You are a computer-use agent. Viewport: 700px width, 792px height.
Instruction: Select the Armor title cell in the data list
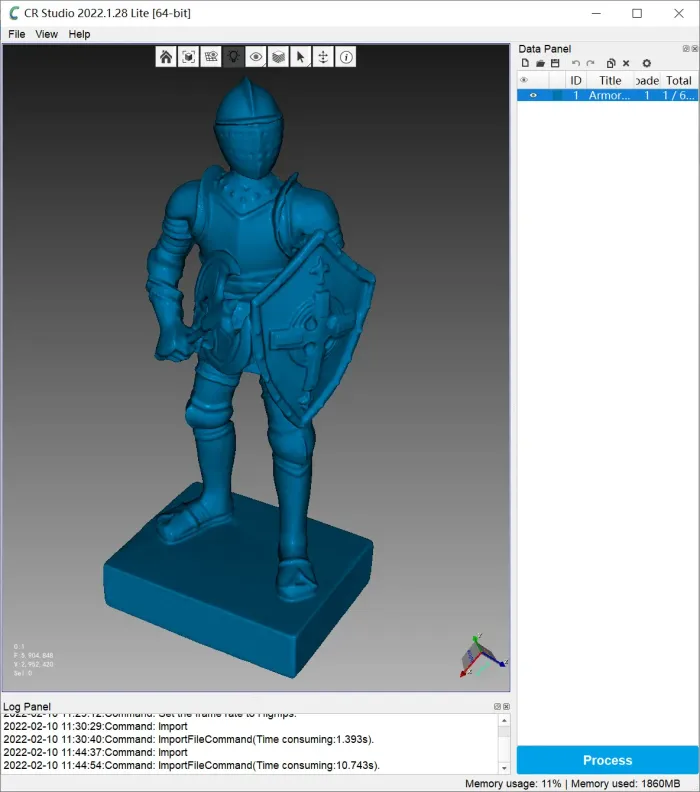(609, 95)
